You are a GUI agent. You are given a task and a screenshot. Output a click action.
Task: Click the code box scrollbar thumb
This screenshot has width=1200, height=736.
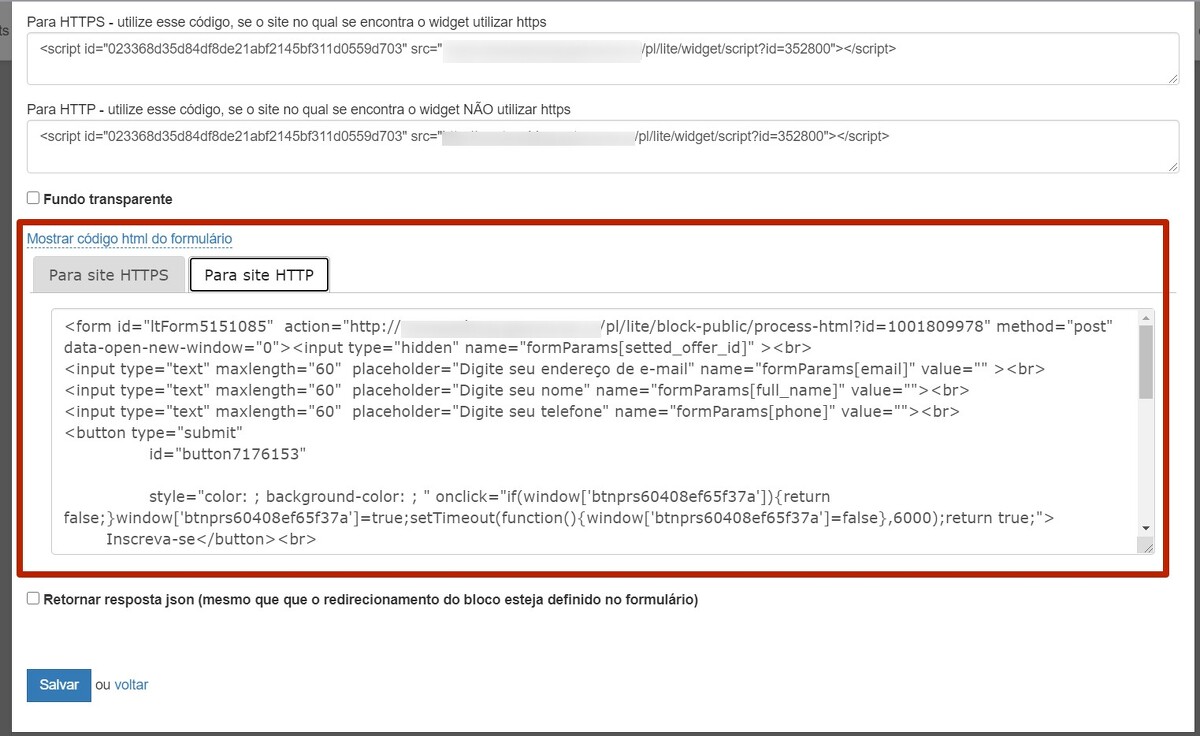1146,362
